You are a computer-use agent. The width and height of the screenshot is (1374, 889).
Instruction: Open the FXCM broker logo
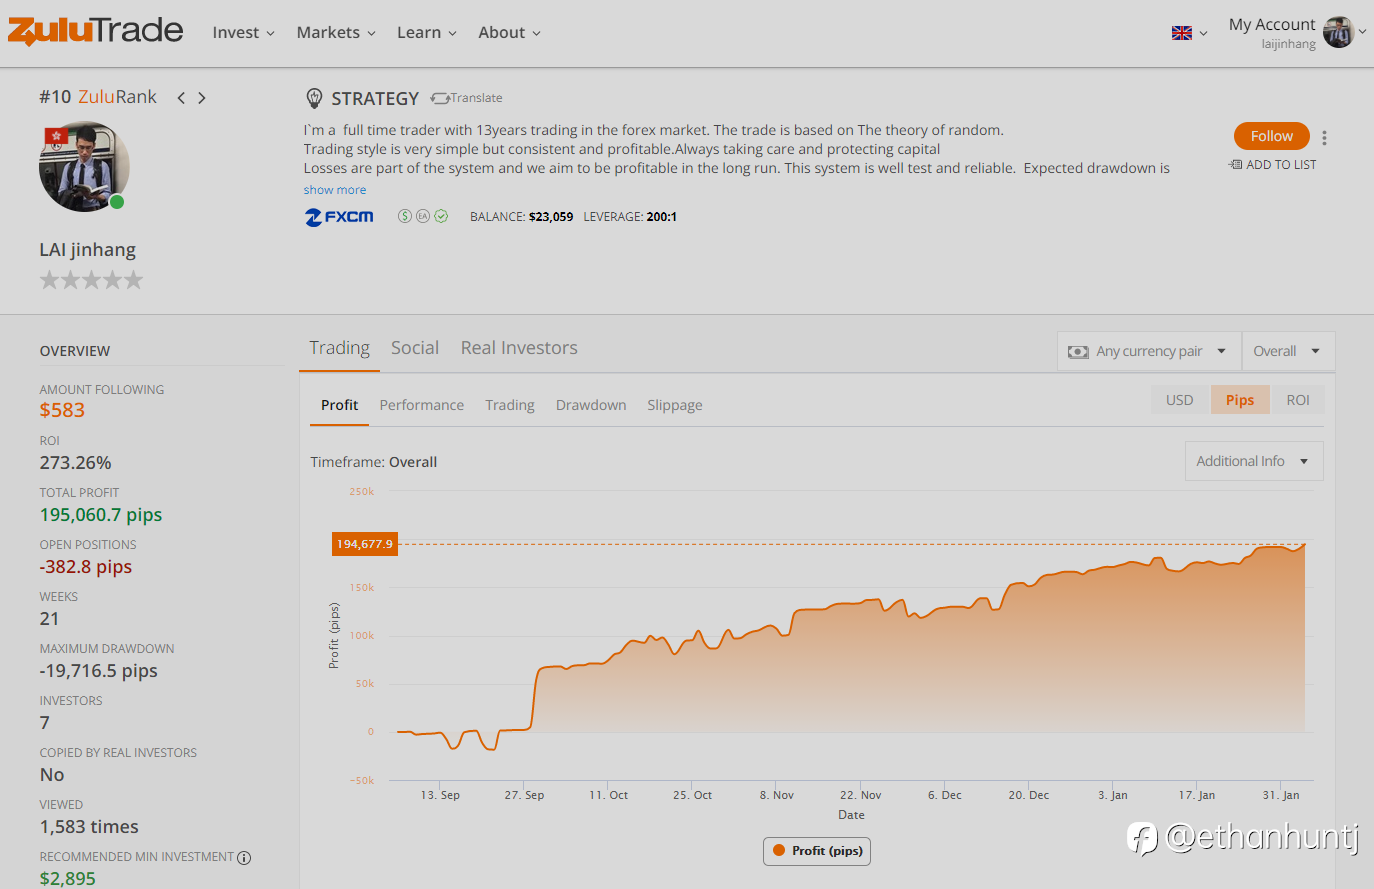[x=339, y=217]
